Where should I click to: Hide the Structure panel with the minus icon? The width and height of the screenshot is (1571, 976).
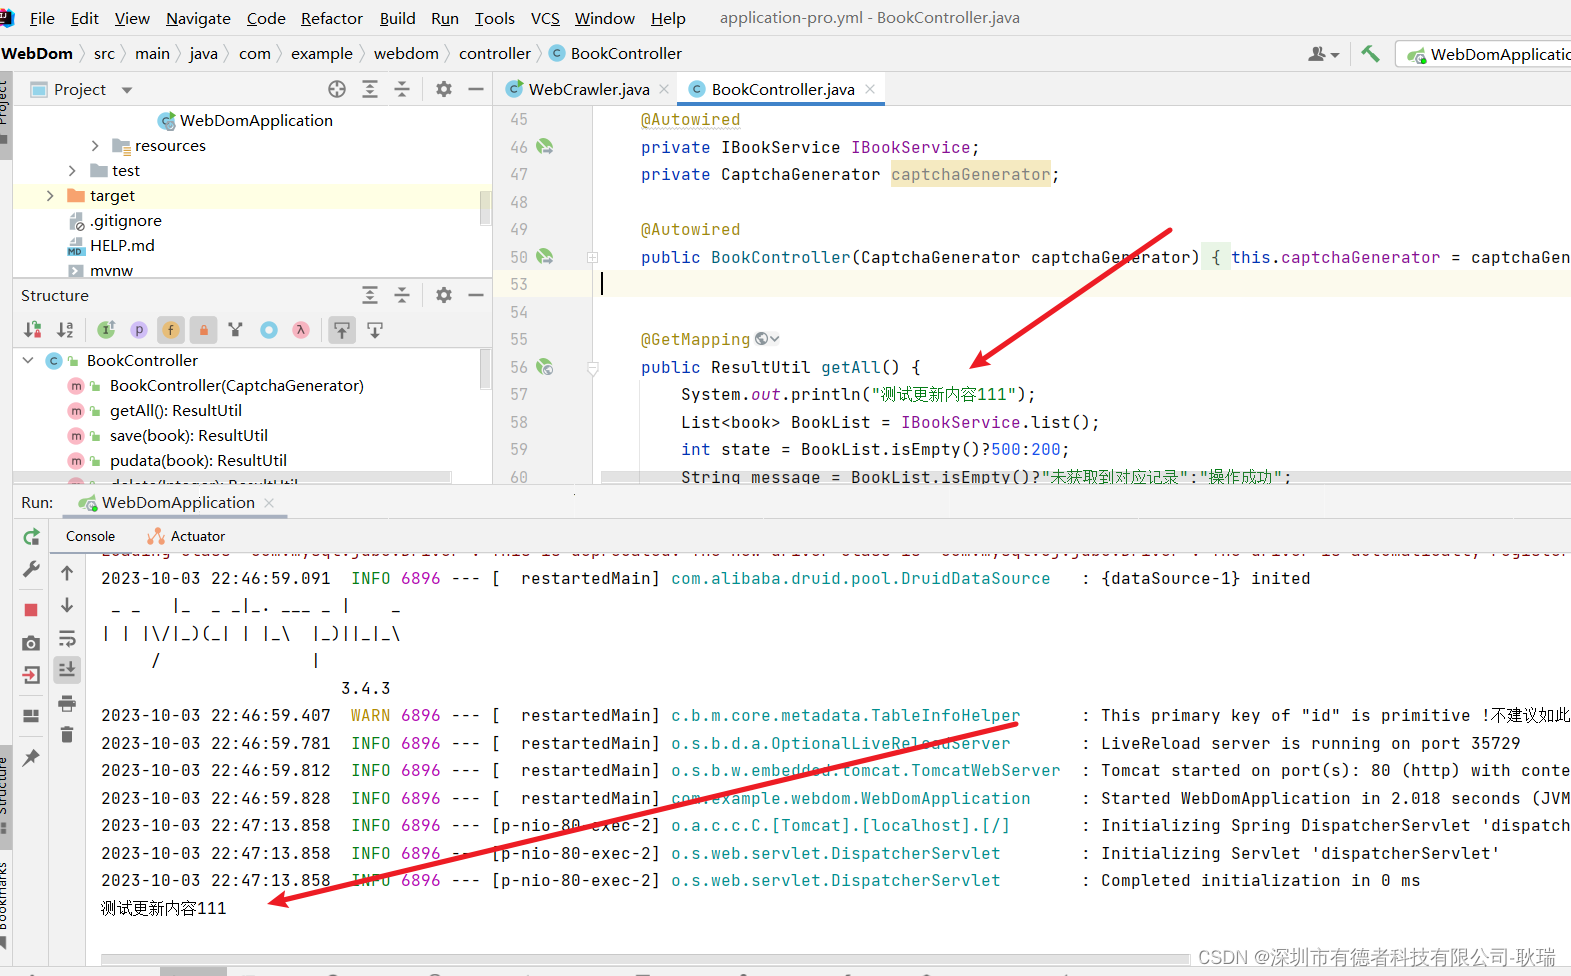(476, 295)
